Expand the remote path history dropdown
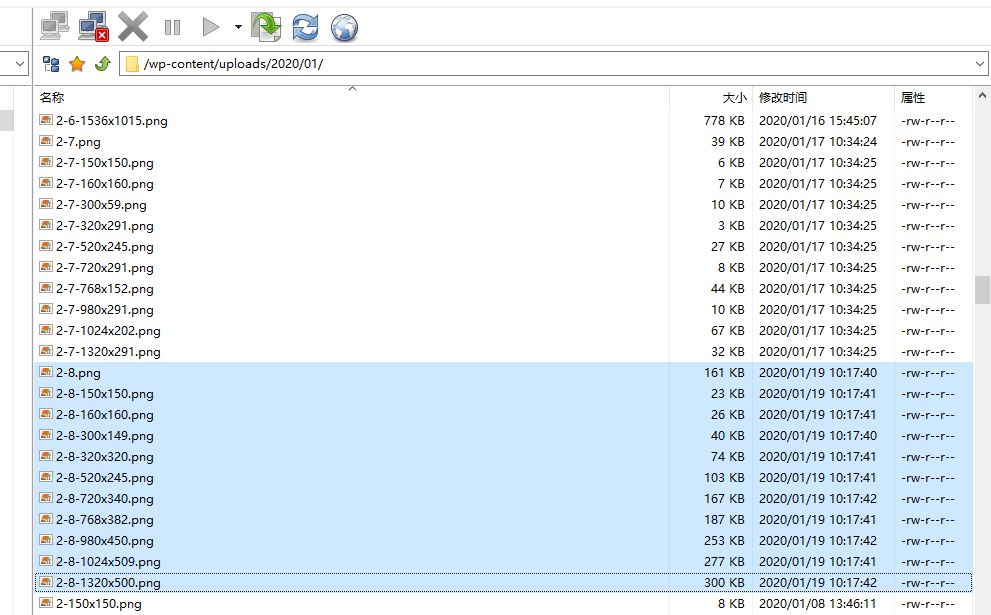Viewport: 991px width, 615px height. click(979, 64)
